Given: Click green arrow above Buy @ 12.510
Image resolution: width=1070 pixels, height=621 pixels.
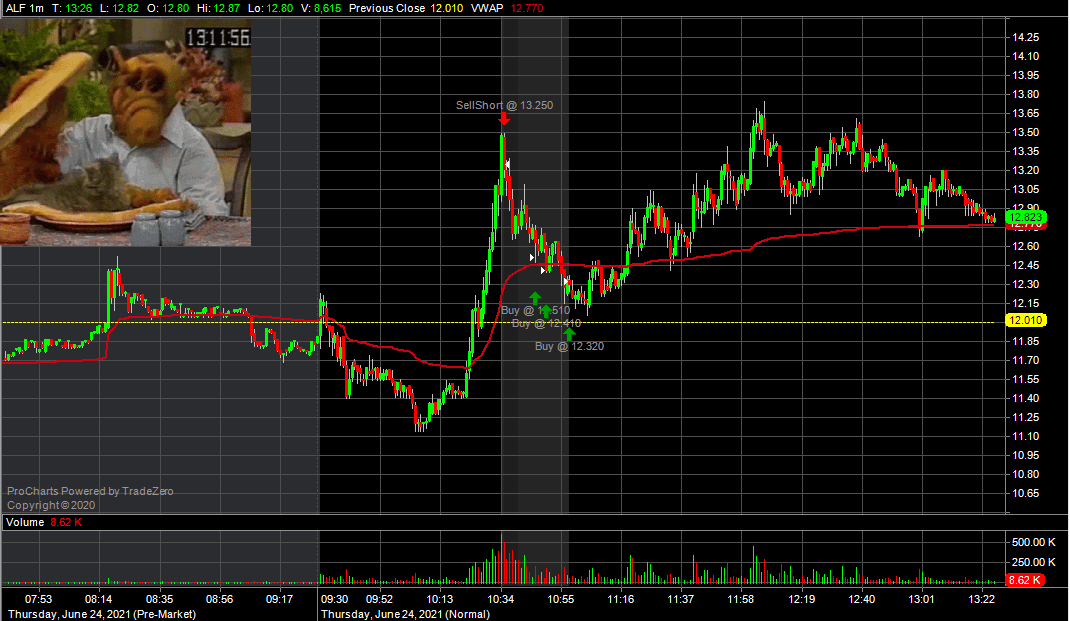Looking at the screenshot, I should (535, 298).
